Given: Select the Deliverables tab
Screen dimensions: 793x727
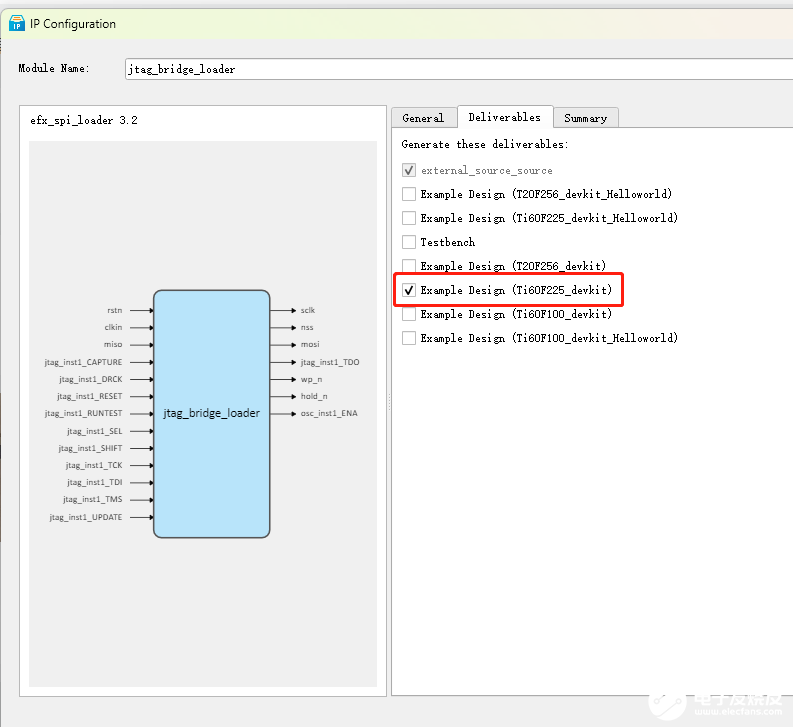Looking at the screenshot, I should click(x=504, y=117).
